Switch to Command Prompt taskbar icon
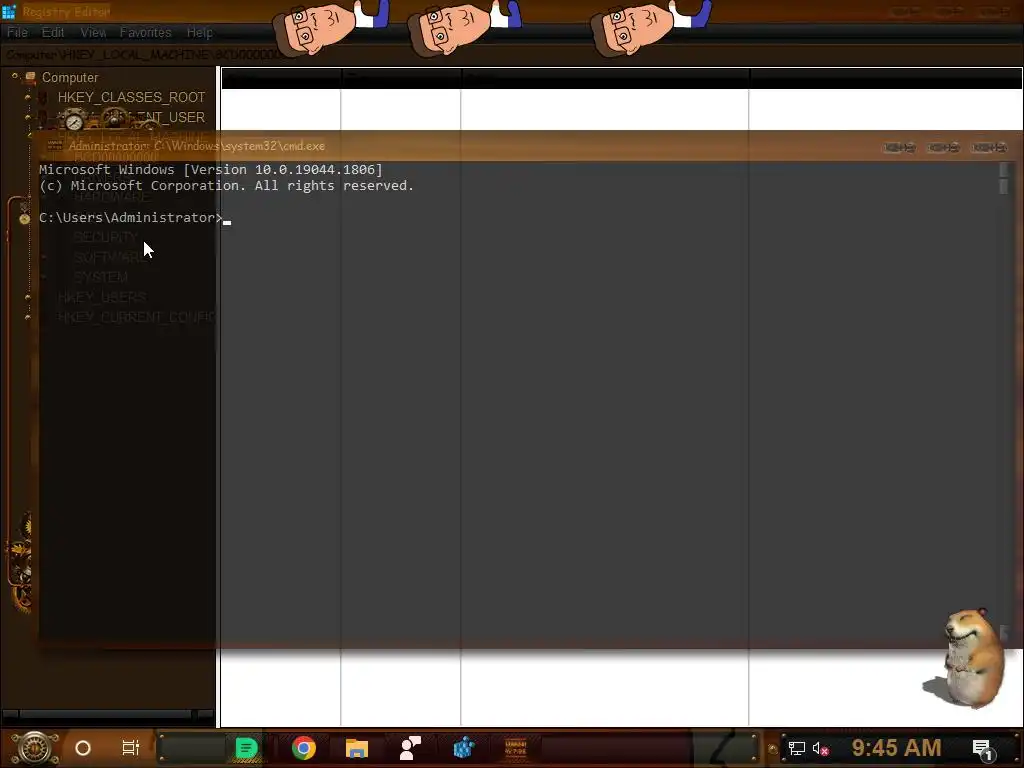 coord(516,748)
